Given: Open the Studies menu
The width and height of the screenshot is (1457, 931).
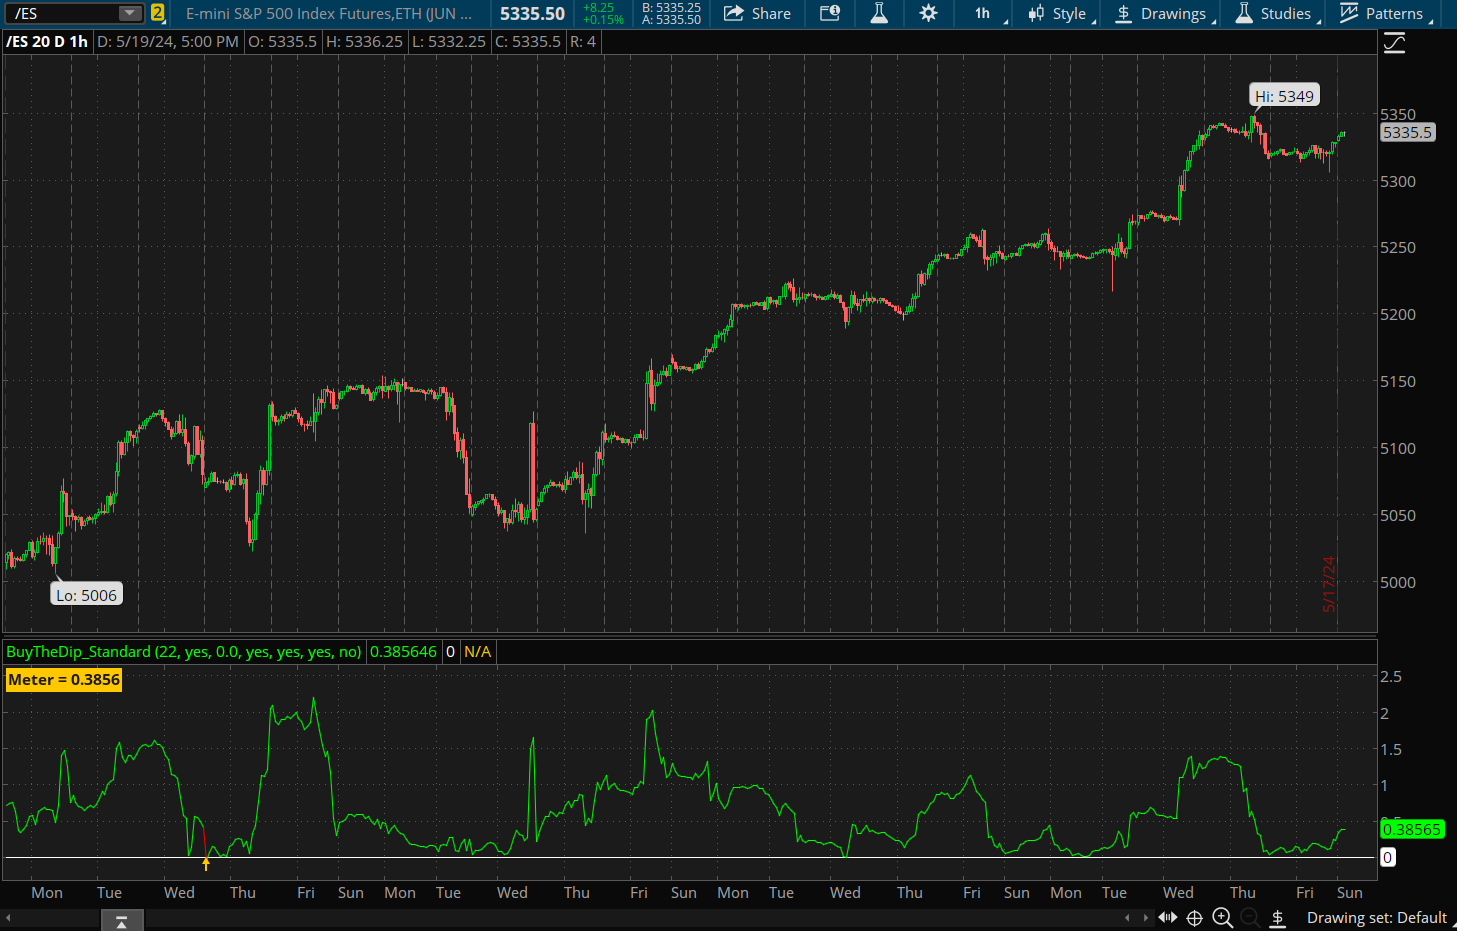Looking at the screenshot, I should [1275, 13].
